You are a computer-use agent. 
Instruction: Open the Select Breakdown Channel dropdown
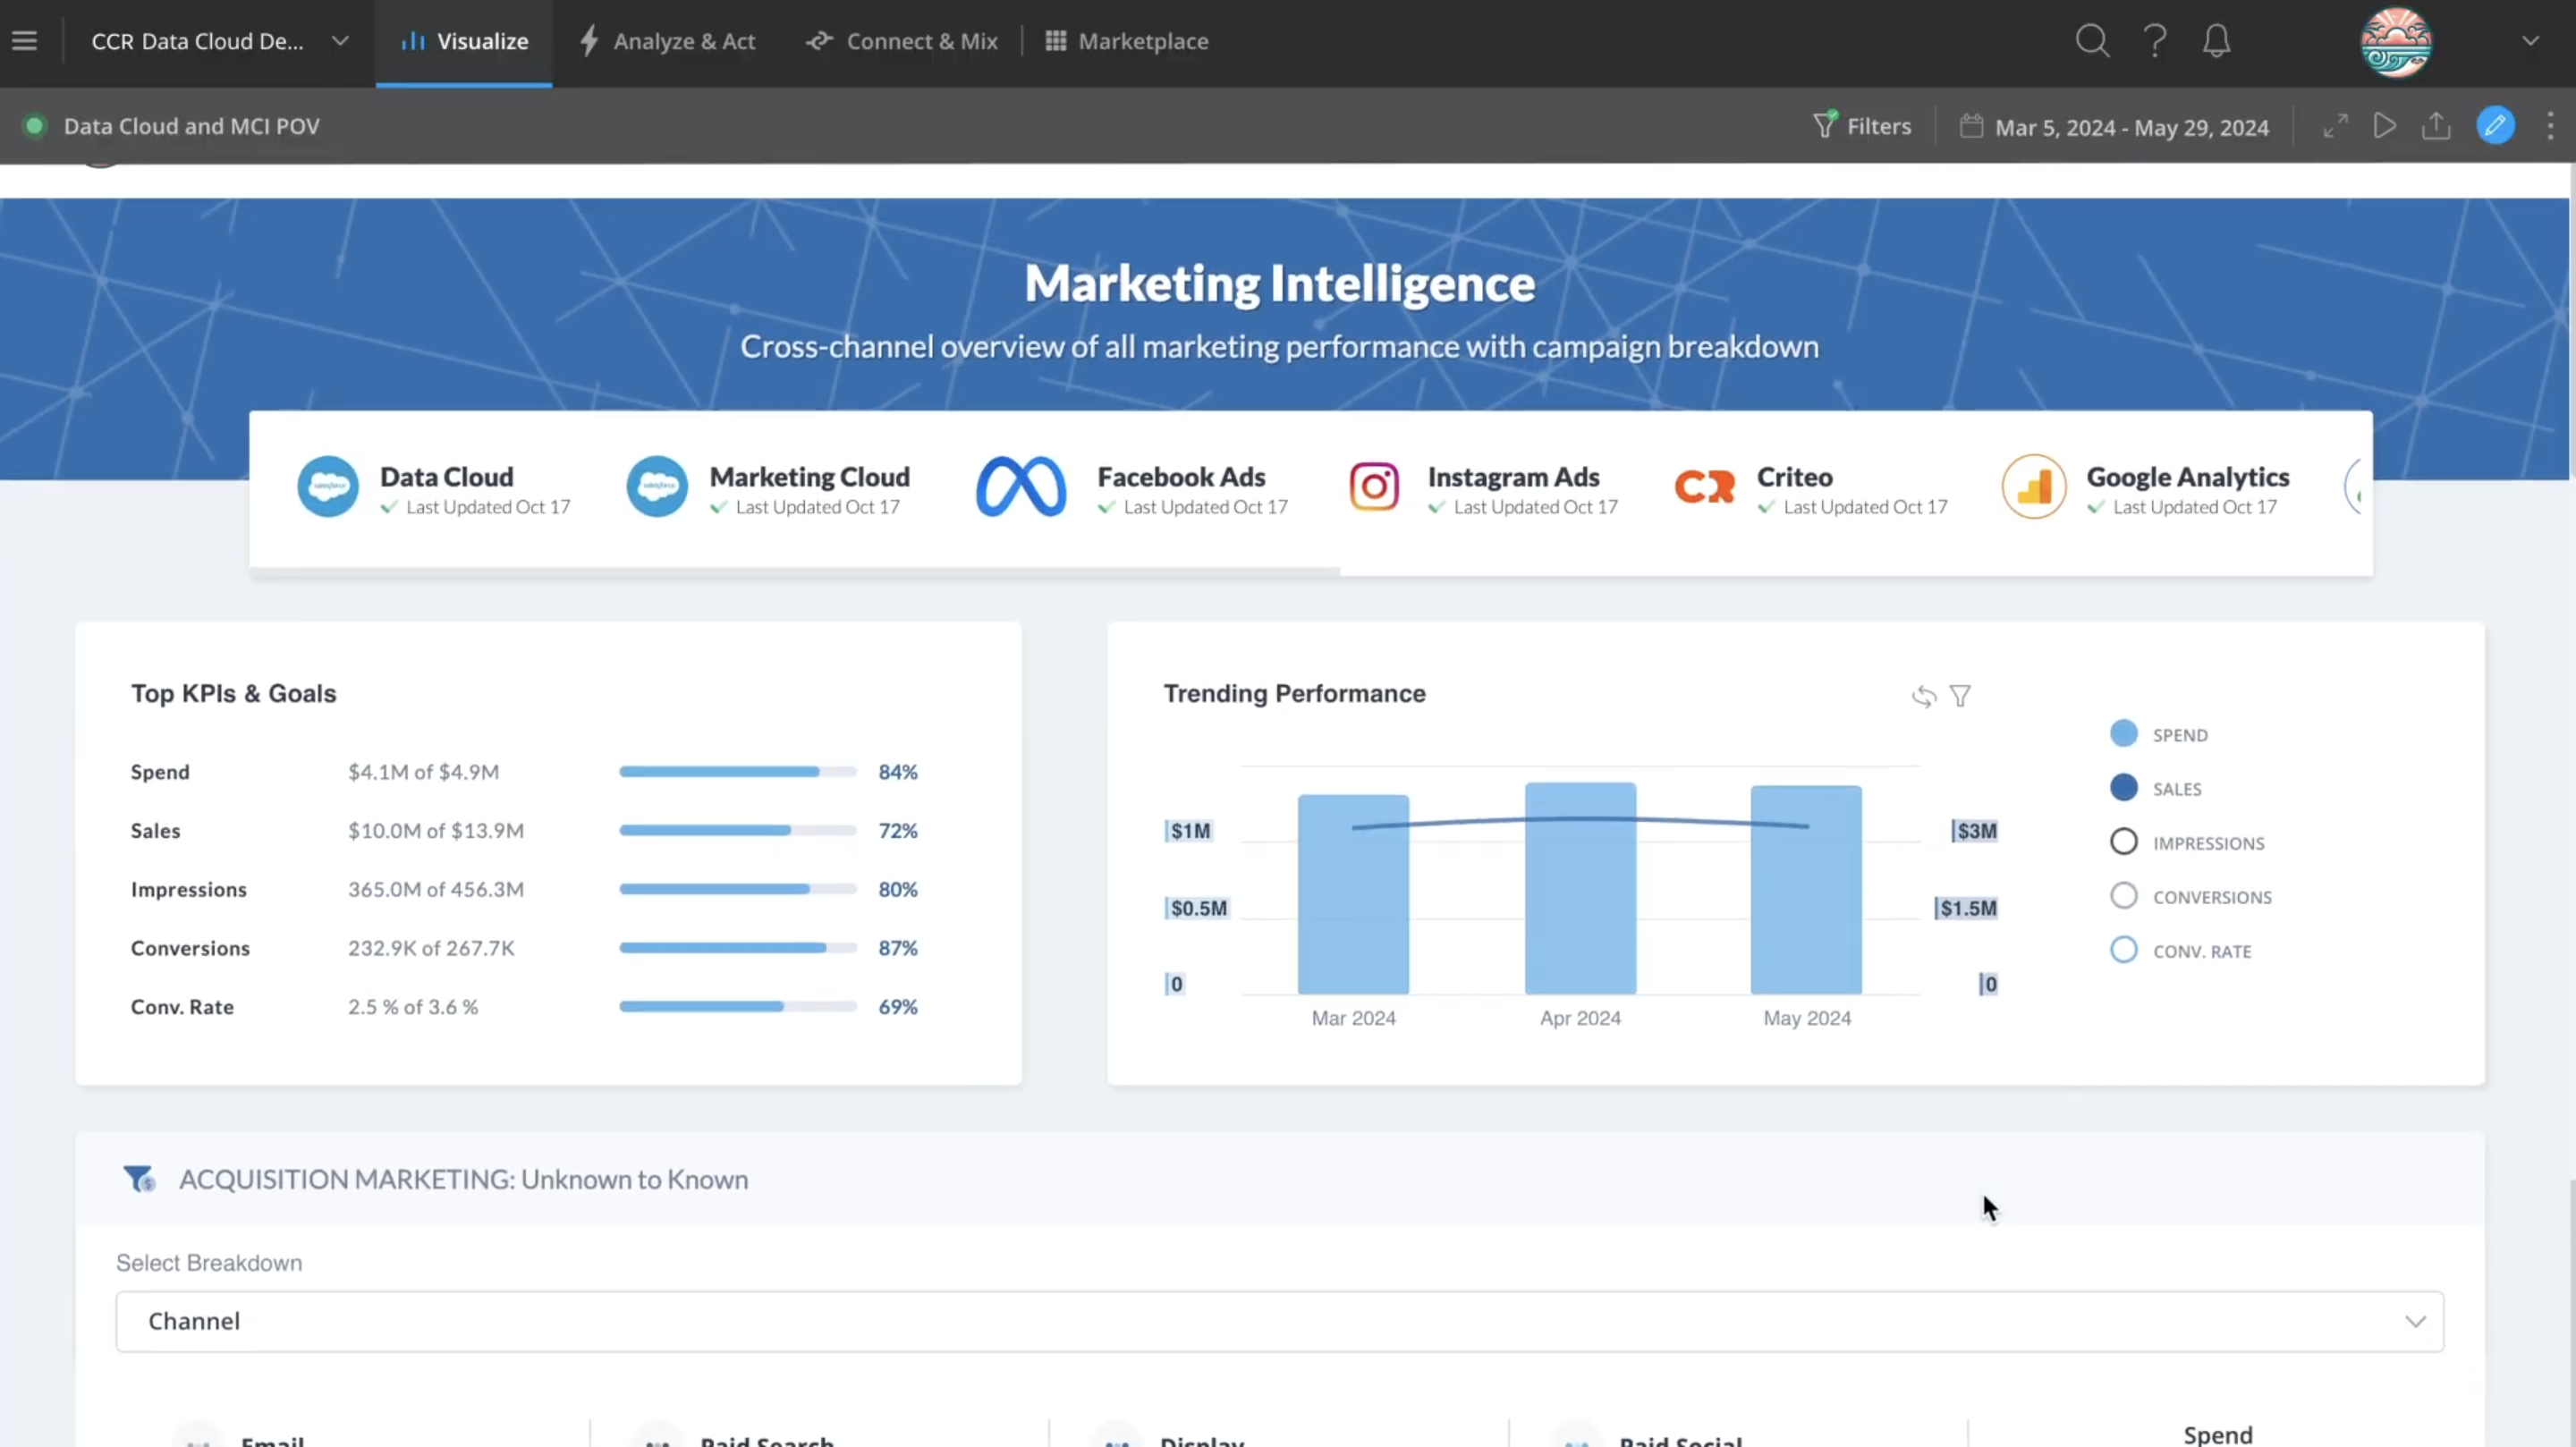(1279, 1321)
